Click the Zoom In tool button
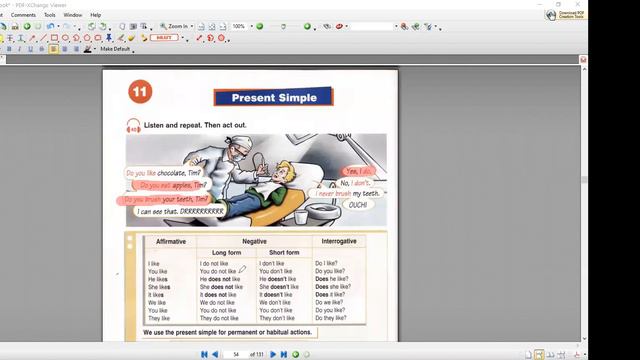640x360 pixels. tap(174, 27)
